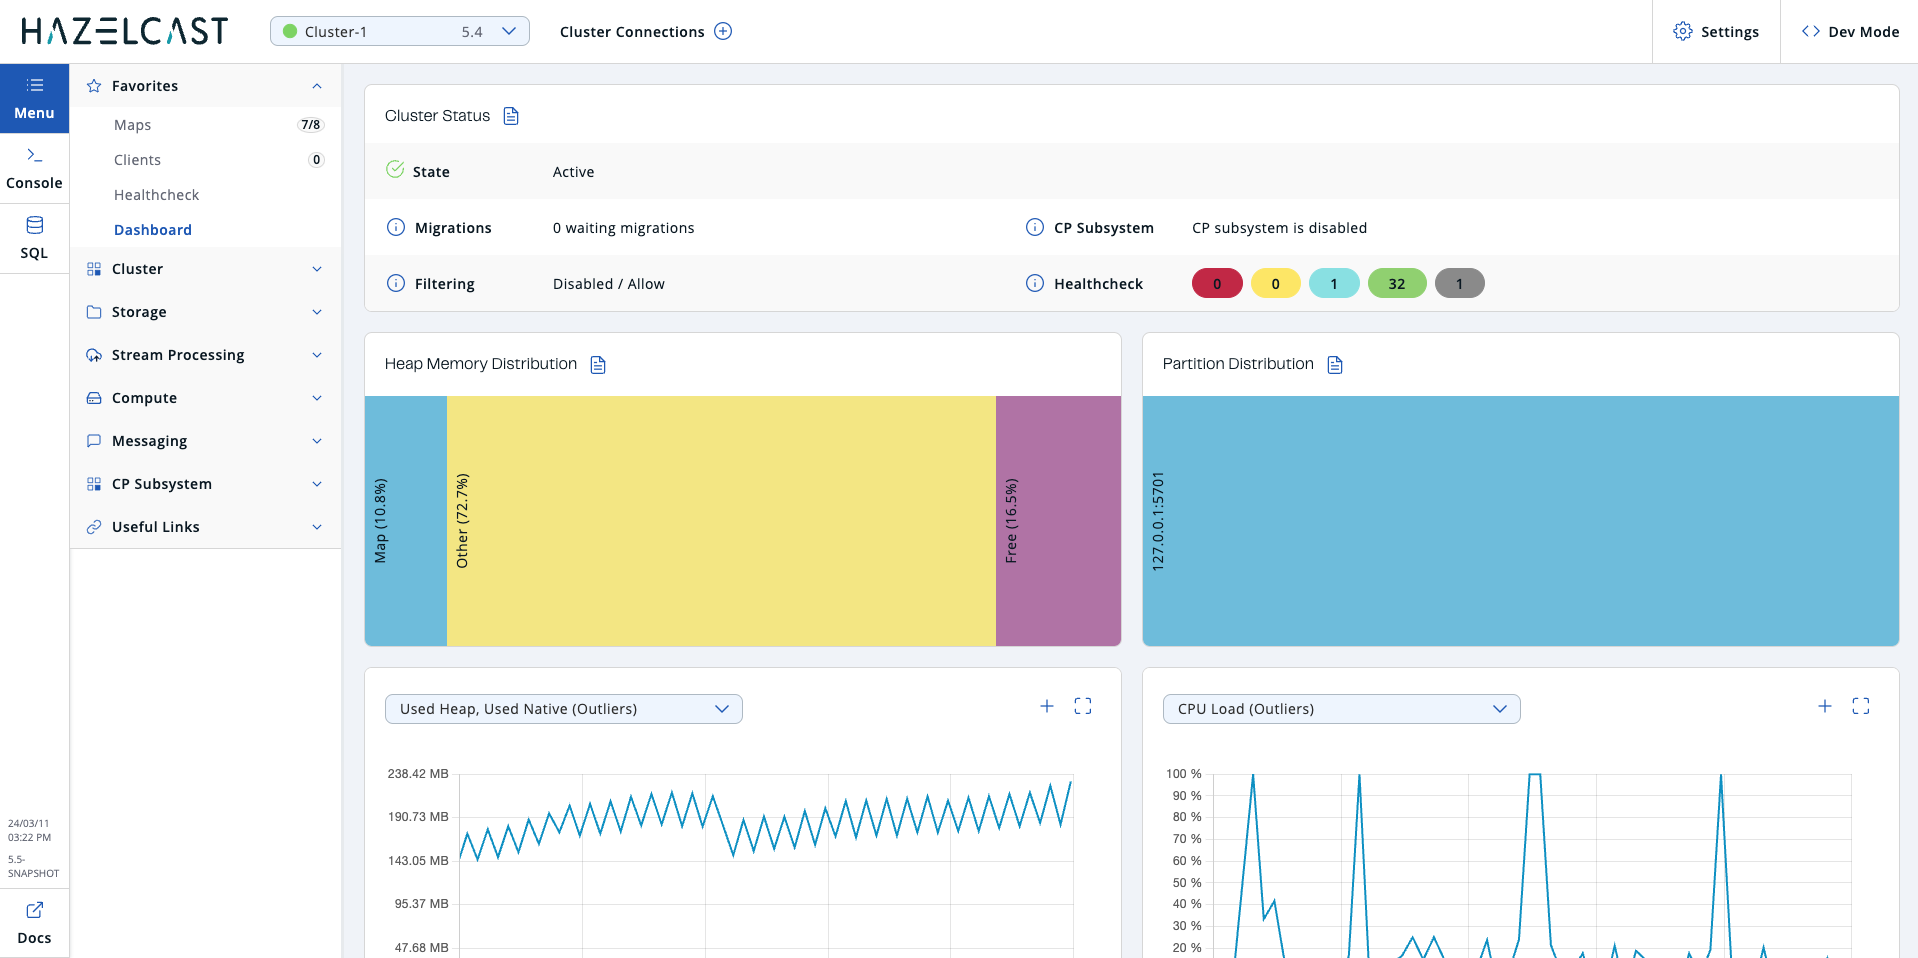Screen dimensions: 1918x958
Task: Click the Heap Memory Distribution document icon
Action: [x=598, y=365]
